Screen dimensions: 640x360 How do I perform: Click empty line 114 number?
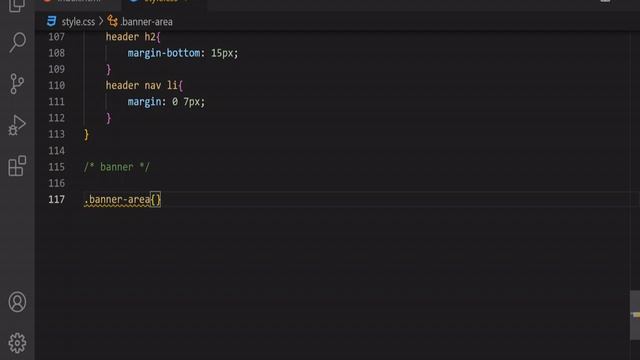[x=56, y=151]
